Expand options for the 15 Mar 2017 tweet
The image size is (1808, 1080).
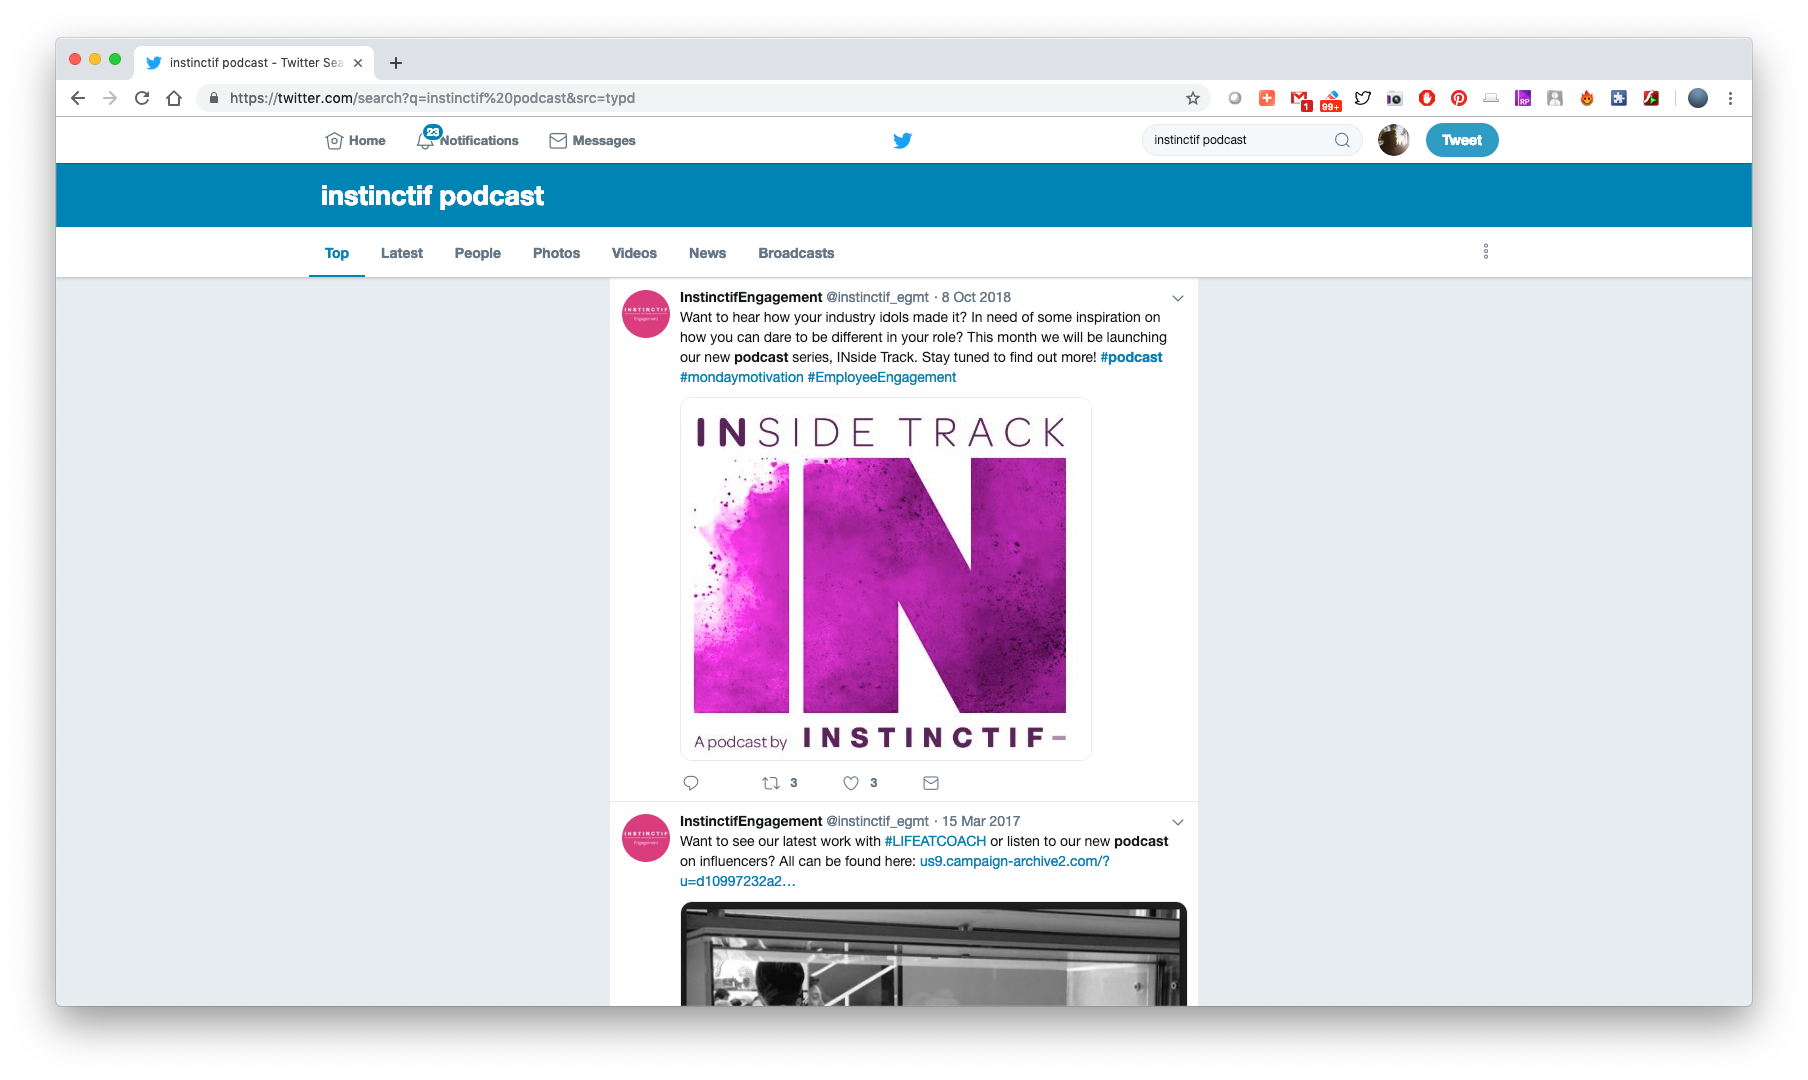(x=1178, y=822)
